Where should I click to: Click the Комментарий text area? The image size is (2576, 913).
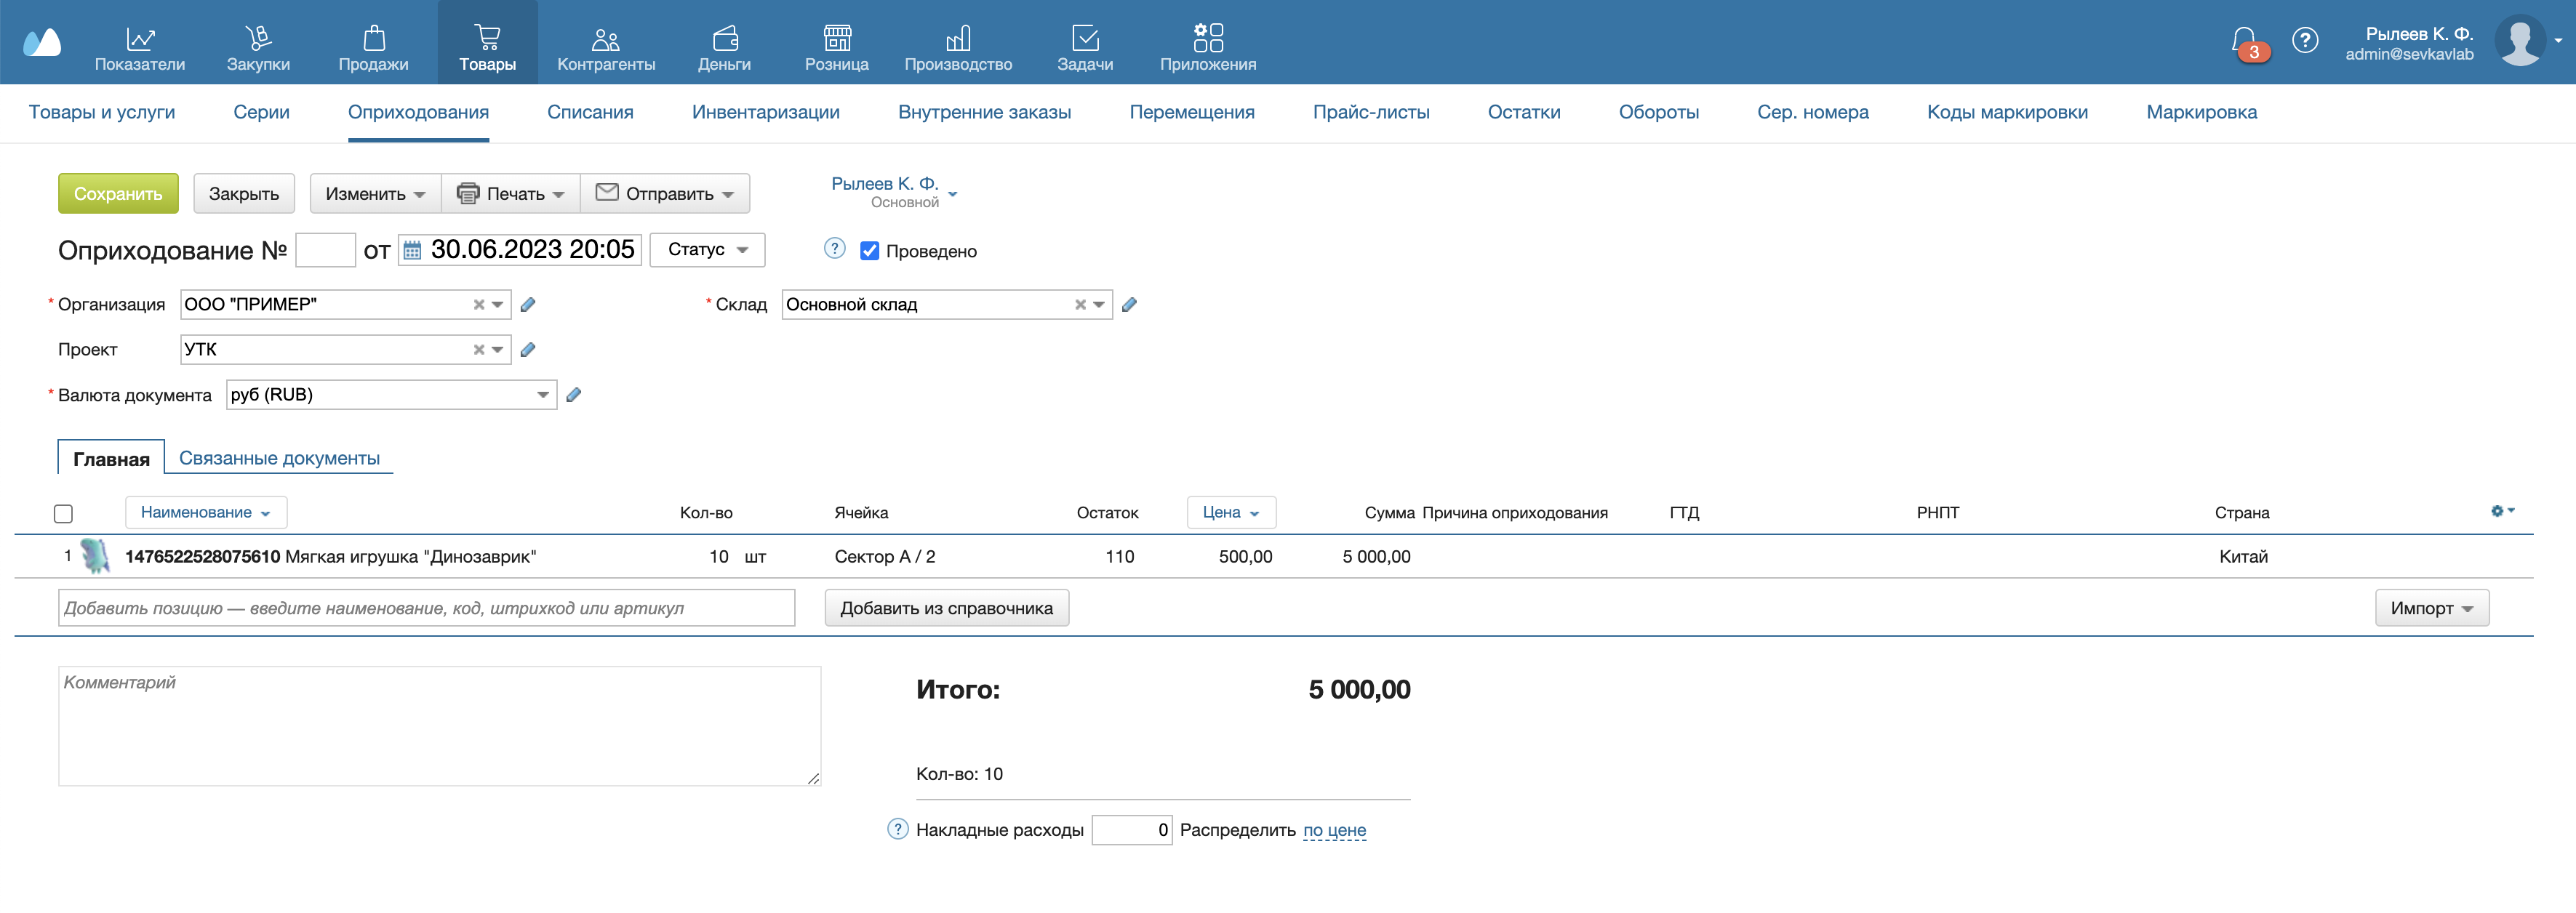point(439,726)
